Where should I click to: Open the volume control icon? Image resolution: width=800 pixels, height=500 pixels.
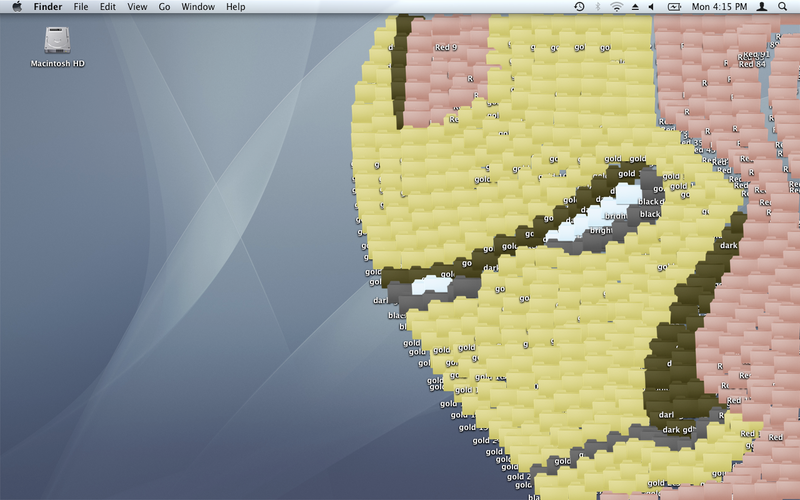pyautogui.click(x=652, y=7)
